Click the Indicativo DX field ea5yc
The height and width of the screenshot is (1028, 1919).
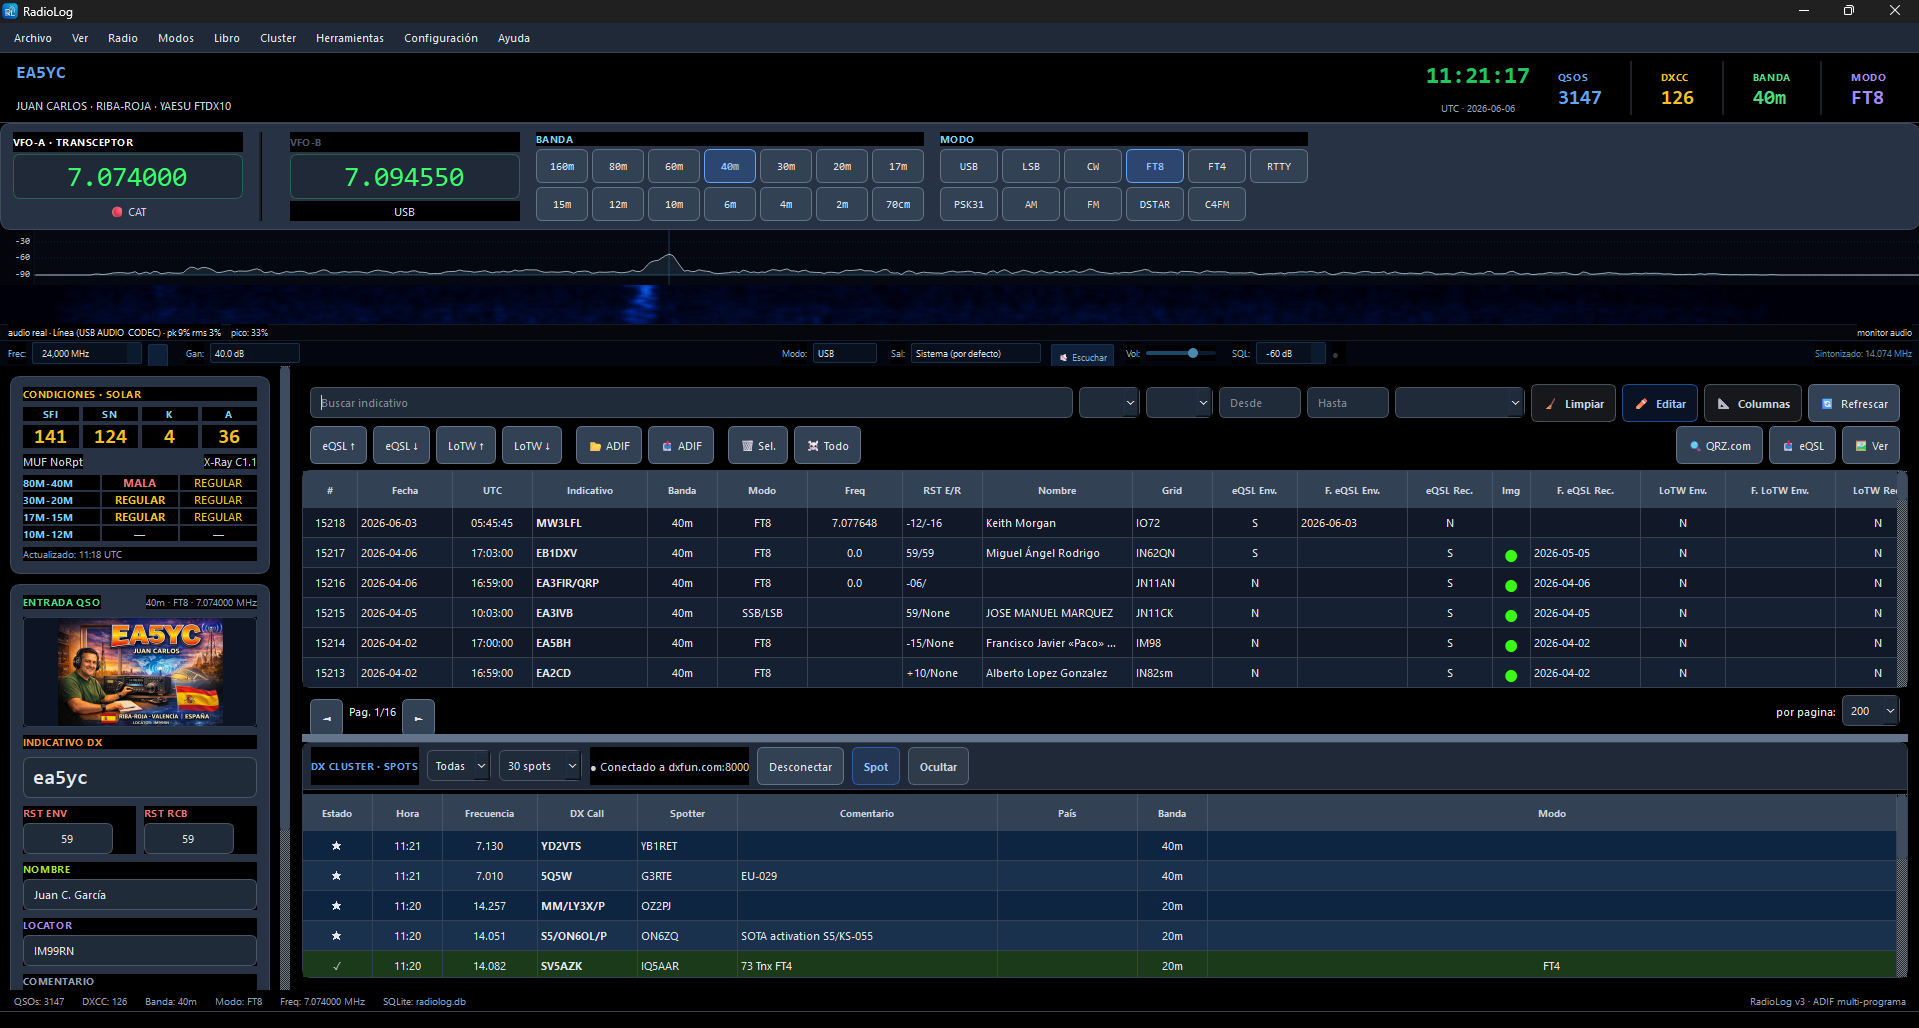point(140,777)
